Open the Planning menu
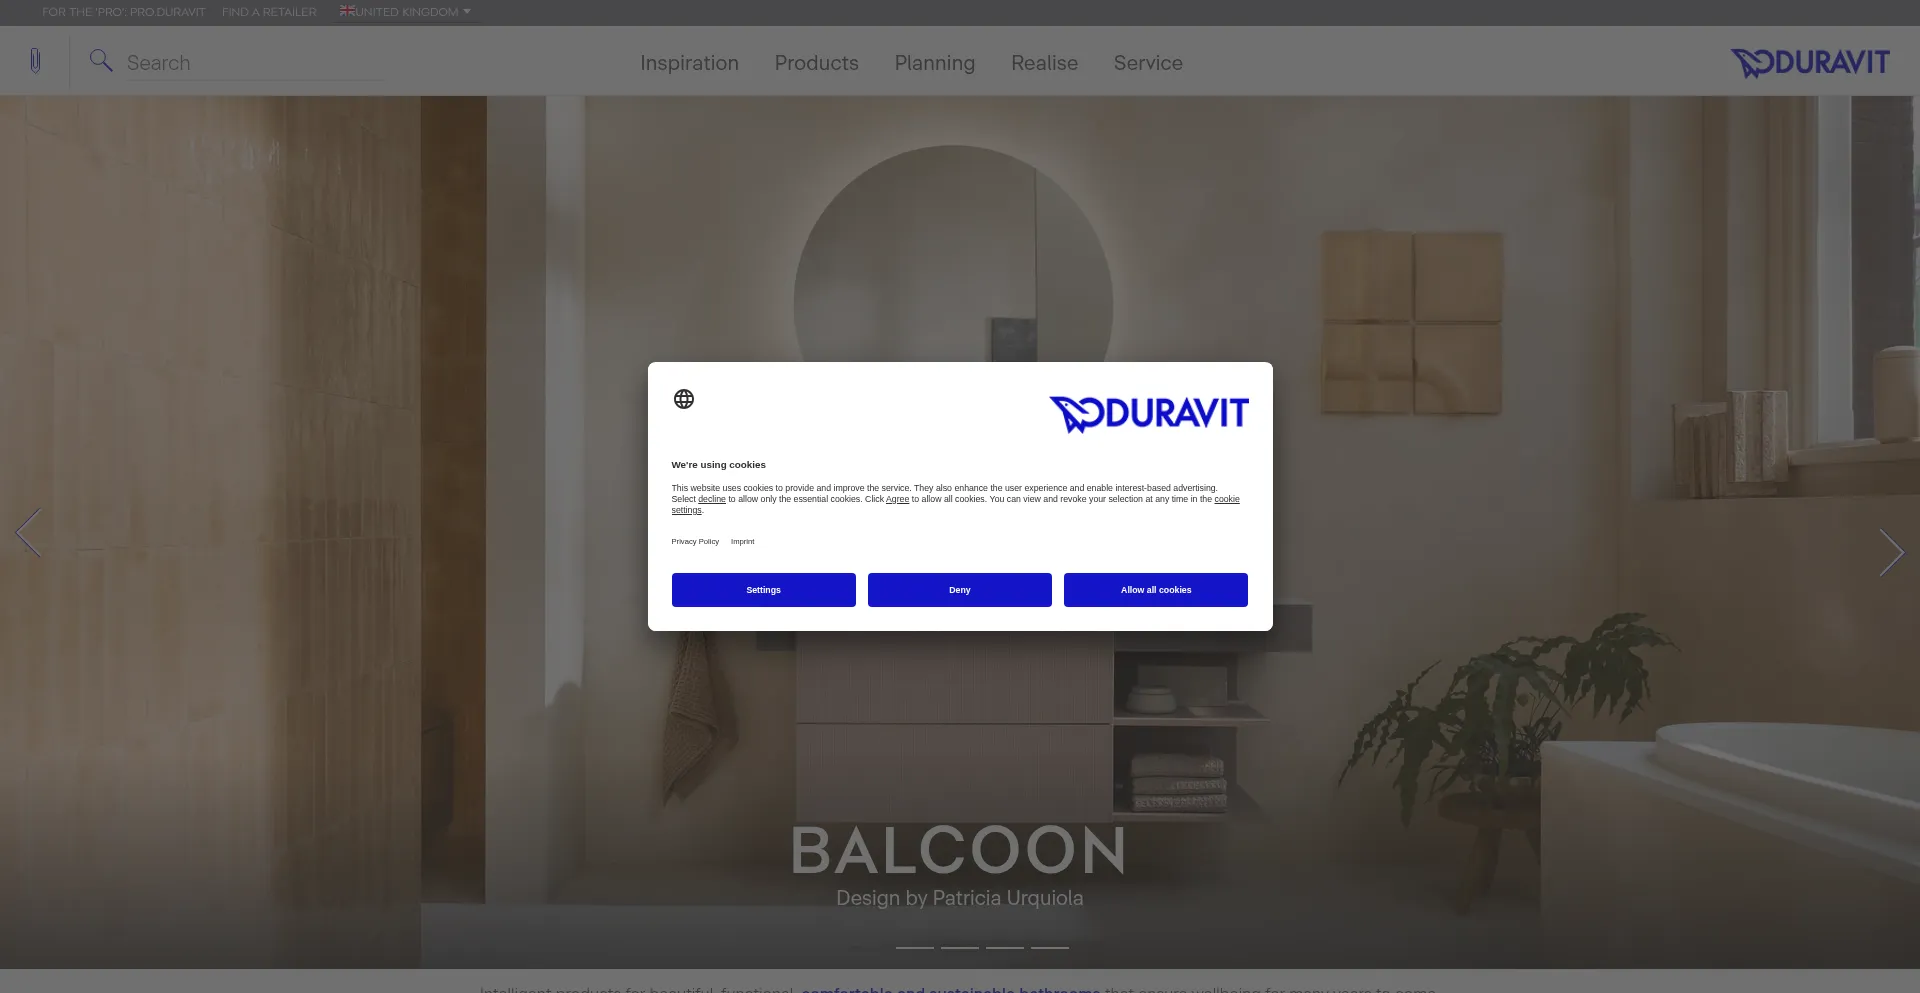The width and height of the screenshot is (1920, 993). 934,63
